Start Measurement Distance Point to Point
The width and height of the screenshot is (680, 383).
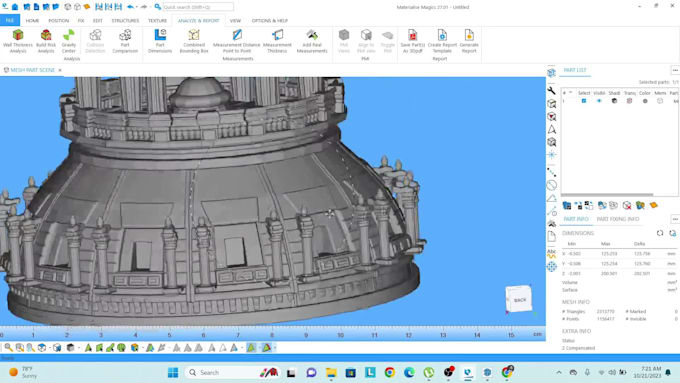click(x=236, y=41)
